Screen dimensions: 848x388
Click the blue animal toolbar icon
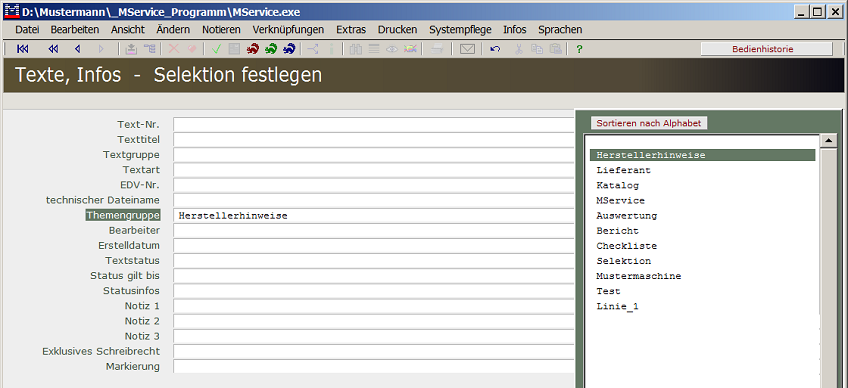(x=289, y=49)
